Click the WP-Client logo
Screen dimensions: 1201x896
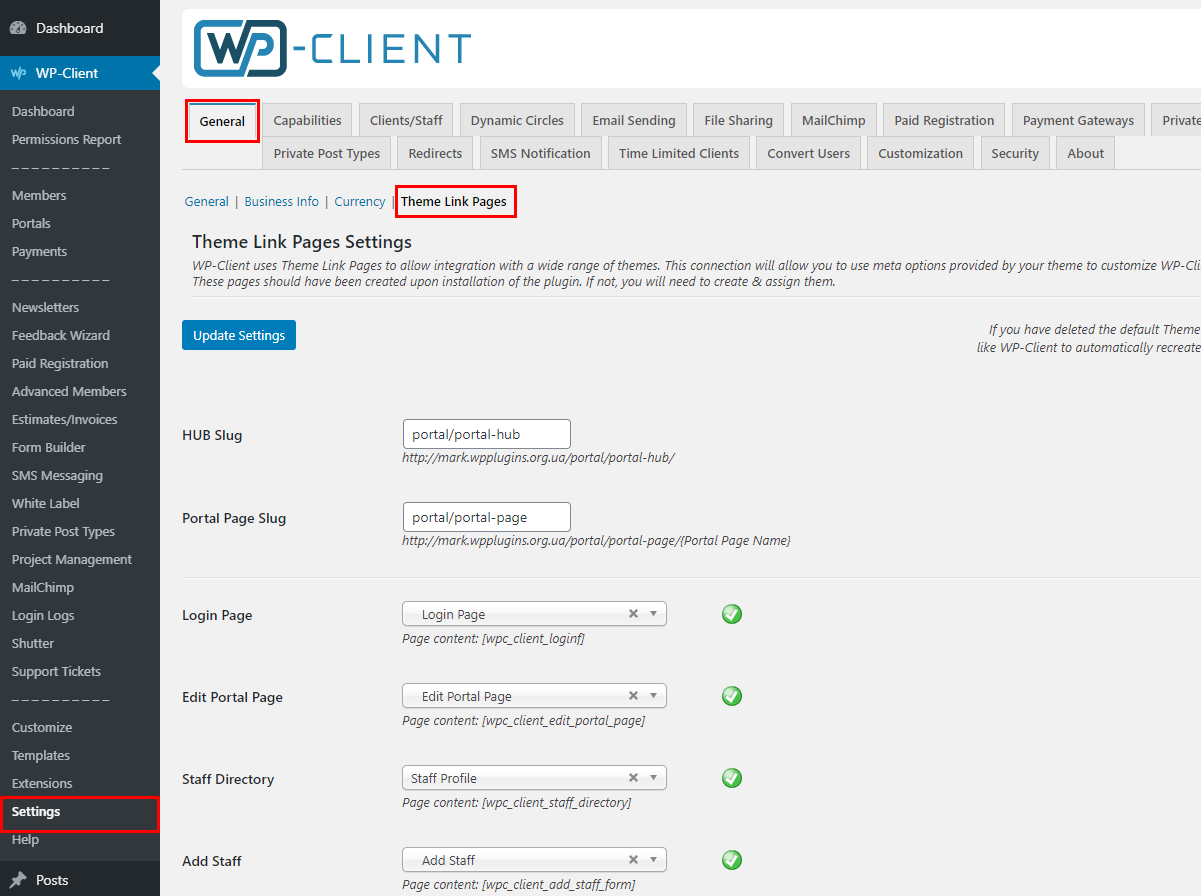pyautogui.click(x=332, y=49)
